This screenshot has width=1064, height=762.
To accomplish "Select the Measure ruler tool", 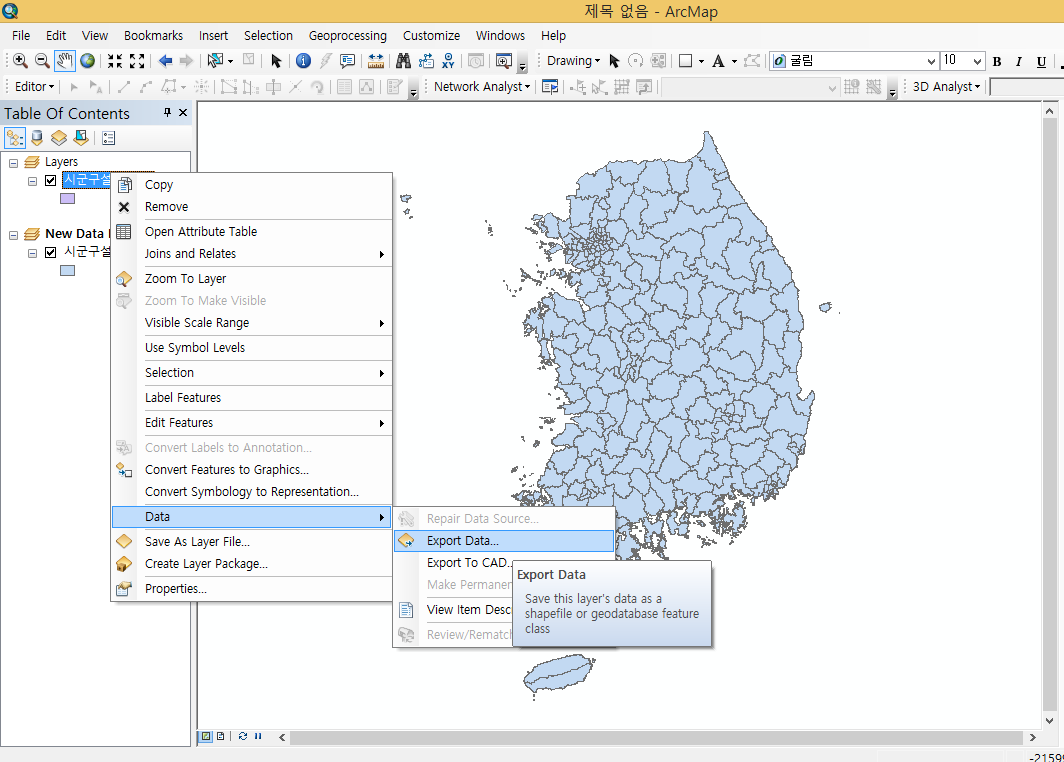I will [375, 60].
